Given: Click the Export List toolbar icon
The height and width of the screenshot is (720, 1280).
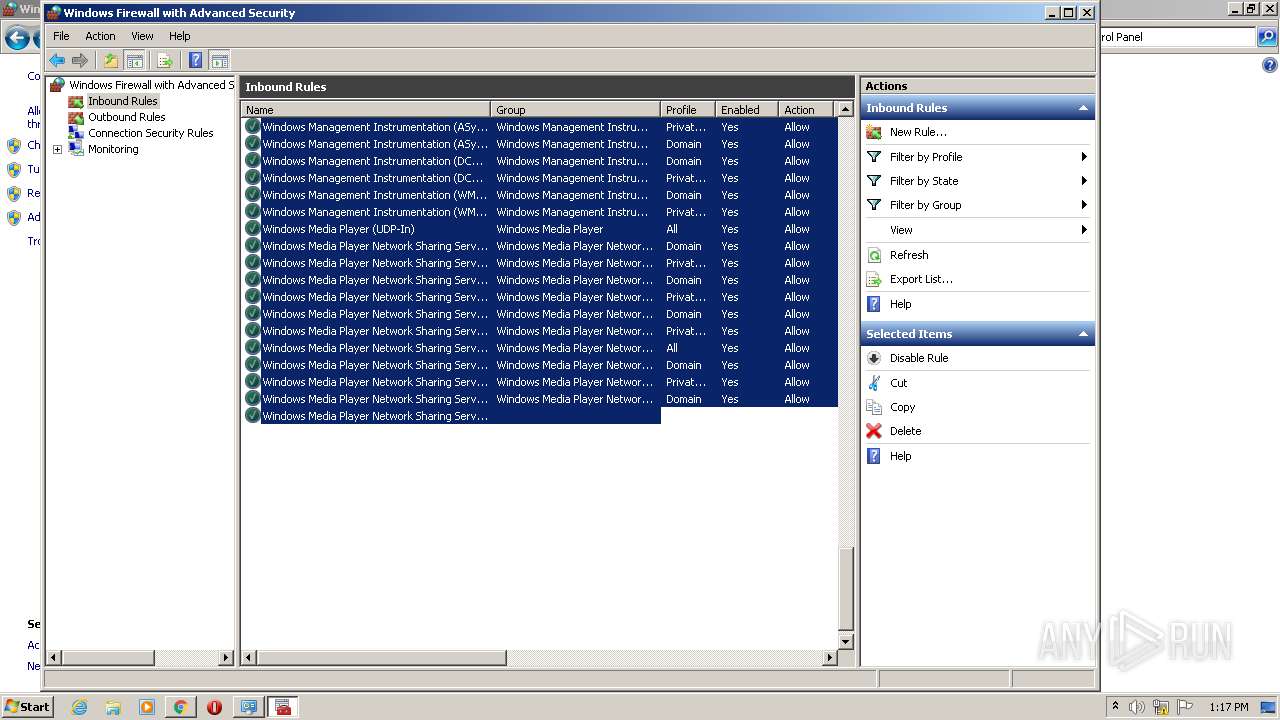Looking at the screenshot, I should point(165,60).
